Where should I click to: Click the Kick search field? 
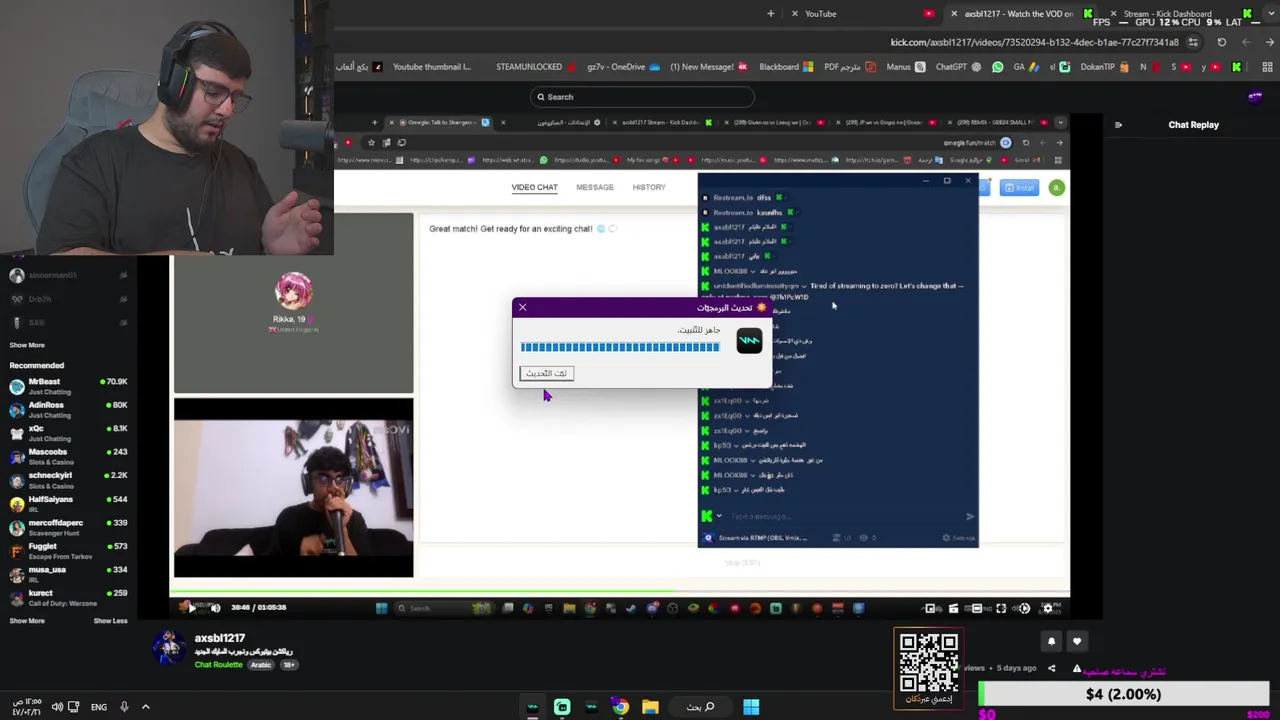[x=642, y=97]
